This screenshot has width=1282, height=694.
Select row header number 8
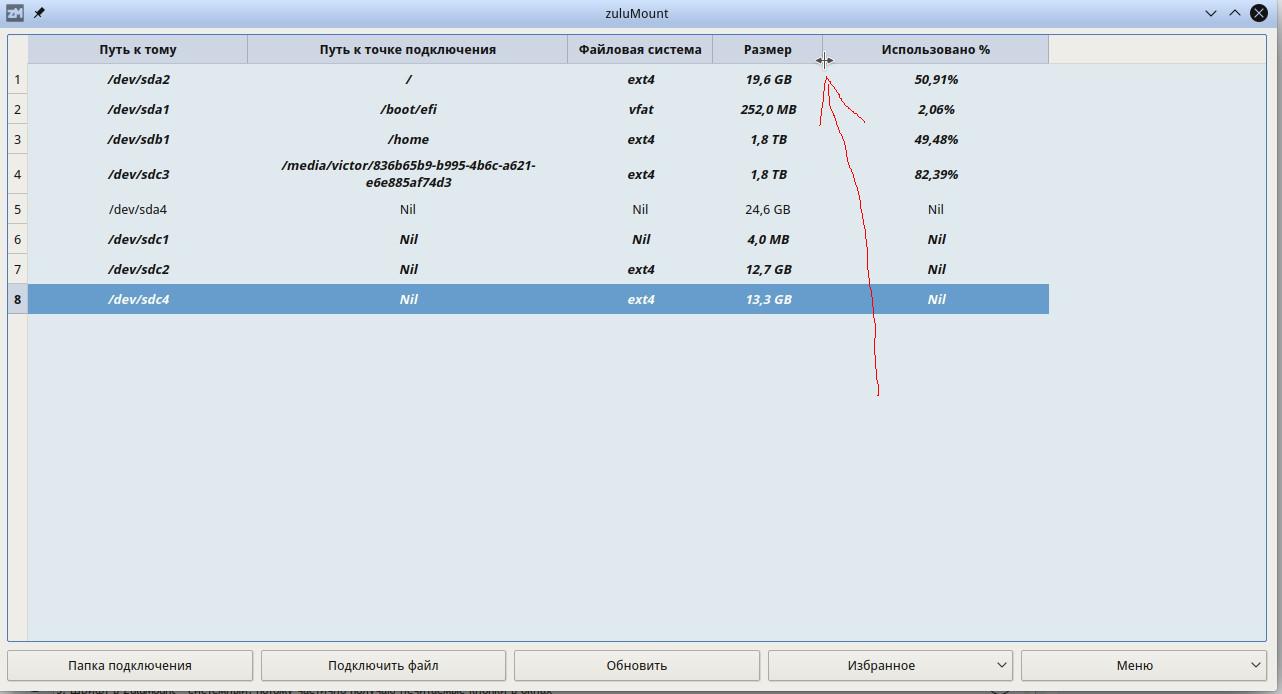coord(17,299)
